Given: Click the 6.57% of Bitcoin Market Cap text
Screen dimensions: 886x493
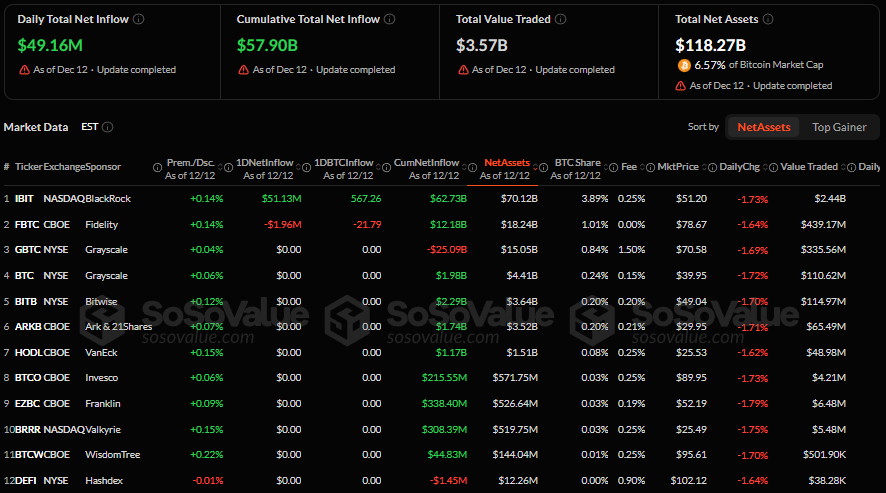Looking at the screenshot, I should point(759,65).
